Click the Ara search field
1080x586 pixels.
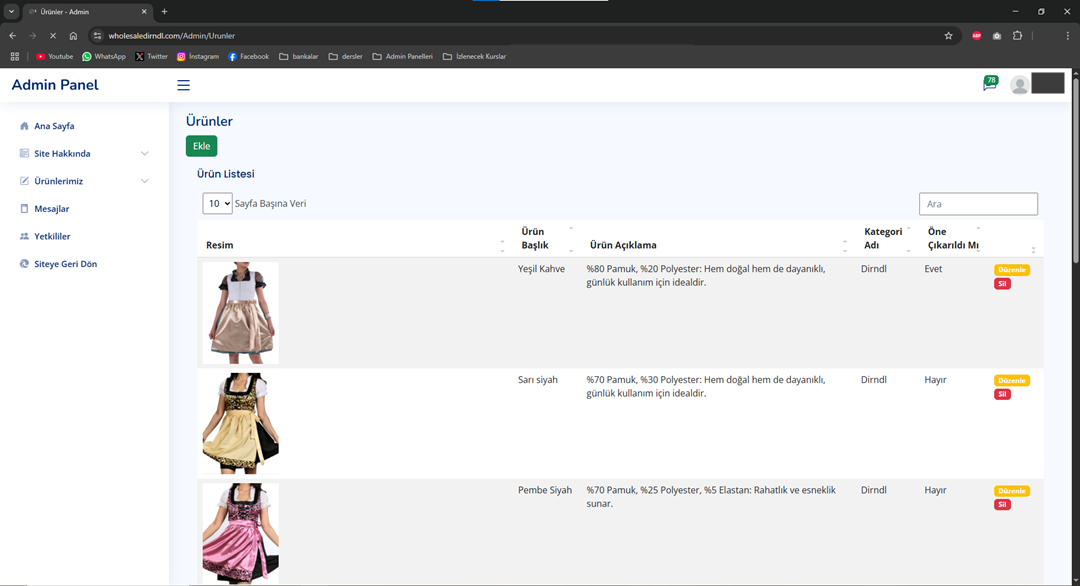coord(977,204)
